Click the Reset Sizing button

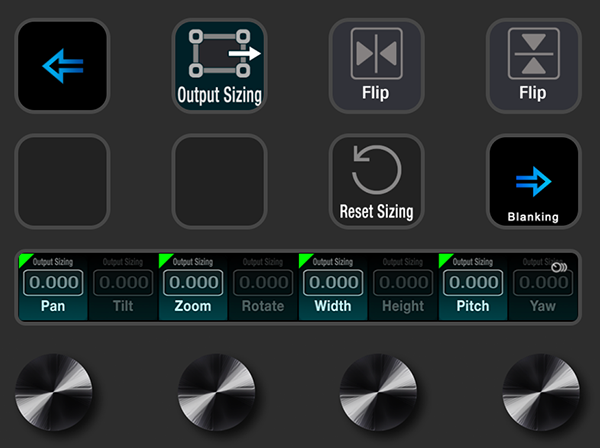click(377, 181)
